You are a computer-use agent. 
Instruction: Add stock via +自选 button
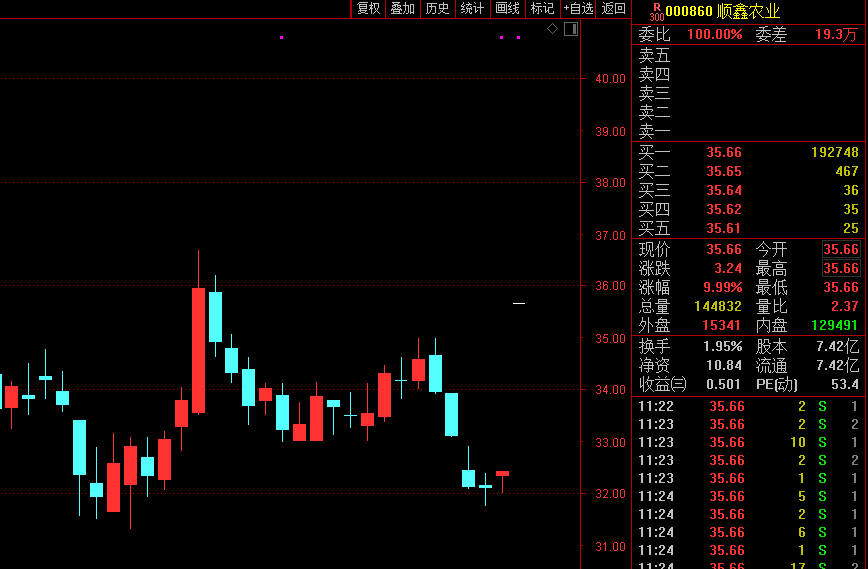point(578,9)
